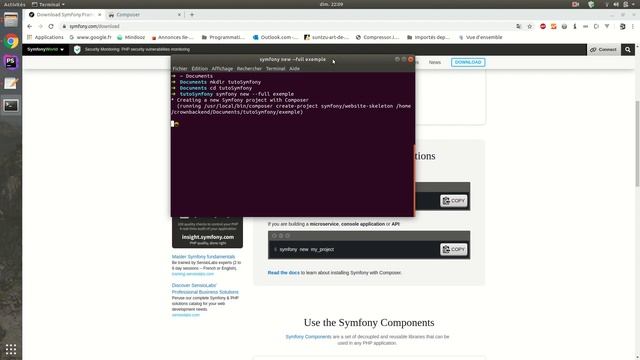Open Compressor.i... bookmark

[x=377, y=37]
